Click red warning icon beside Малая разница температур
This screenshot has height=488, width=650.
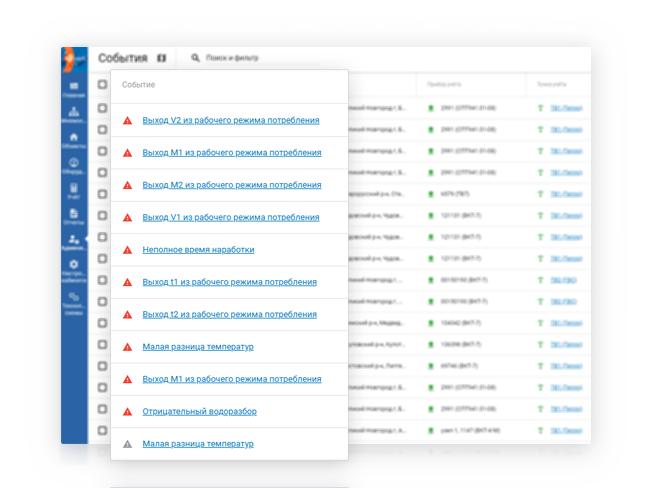(128, 347)
